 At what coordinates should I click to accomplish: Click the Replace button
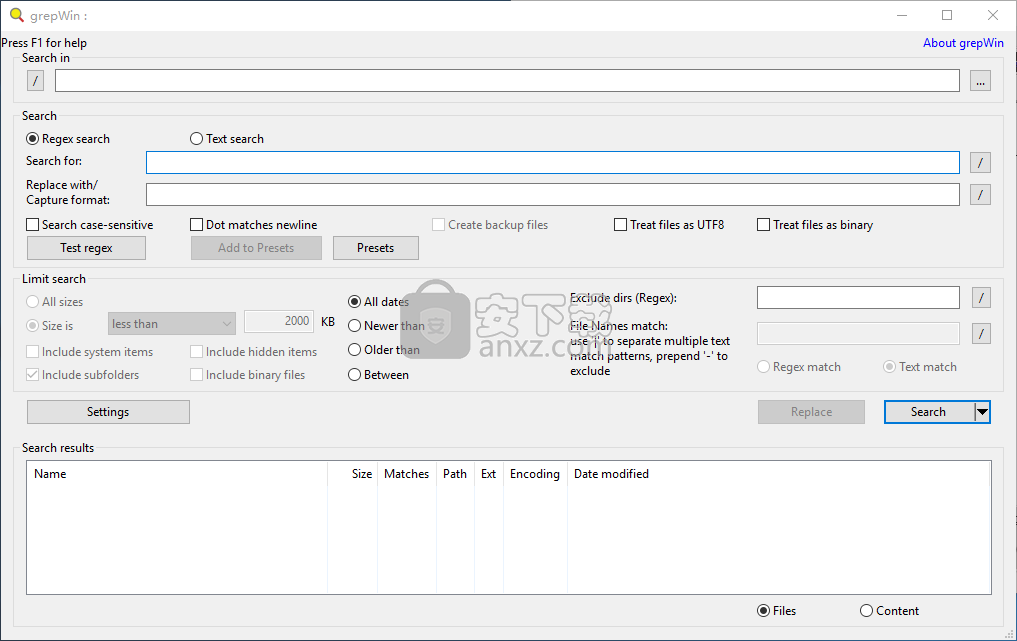pos(811,412)
